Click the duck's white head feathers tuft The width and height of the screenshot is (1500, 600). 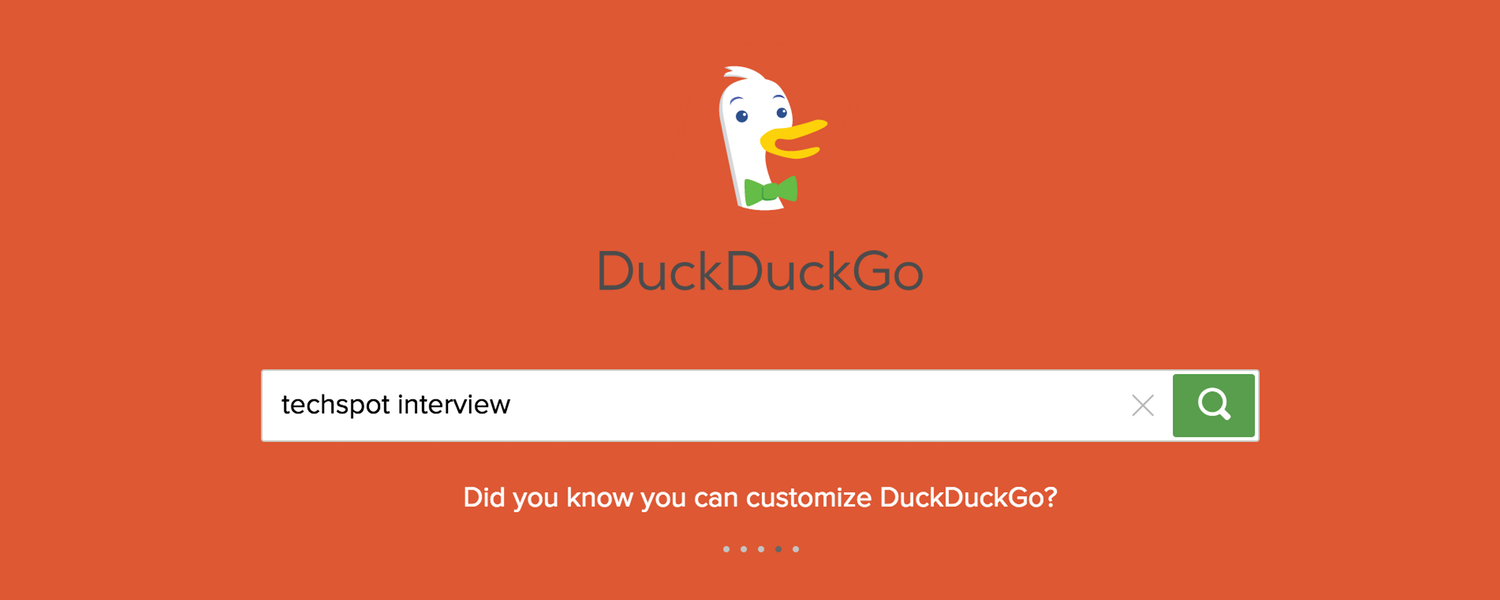737,76
